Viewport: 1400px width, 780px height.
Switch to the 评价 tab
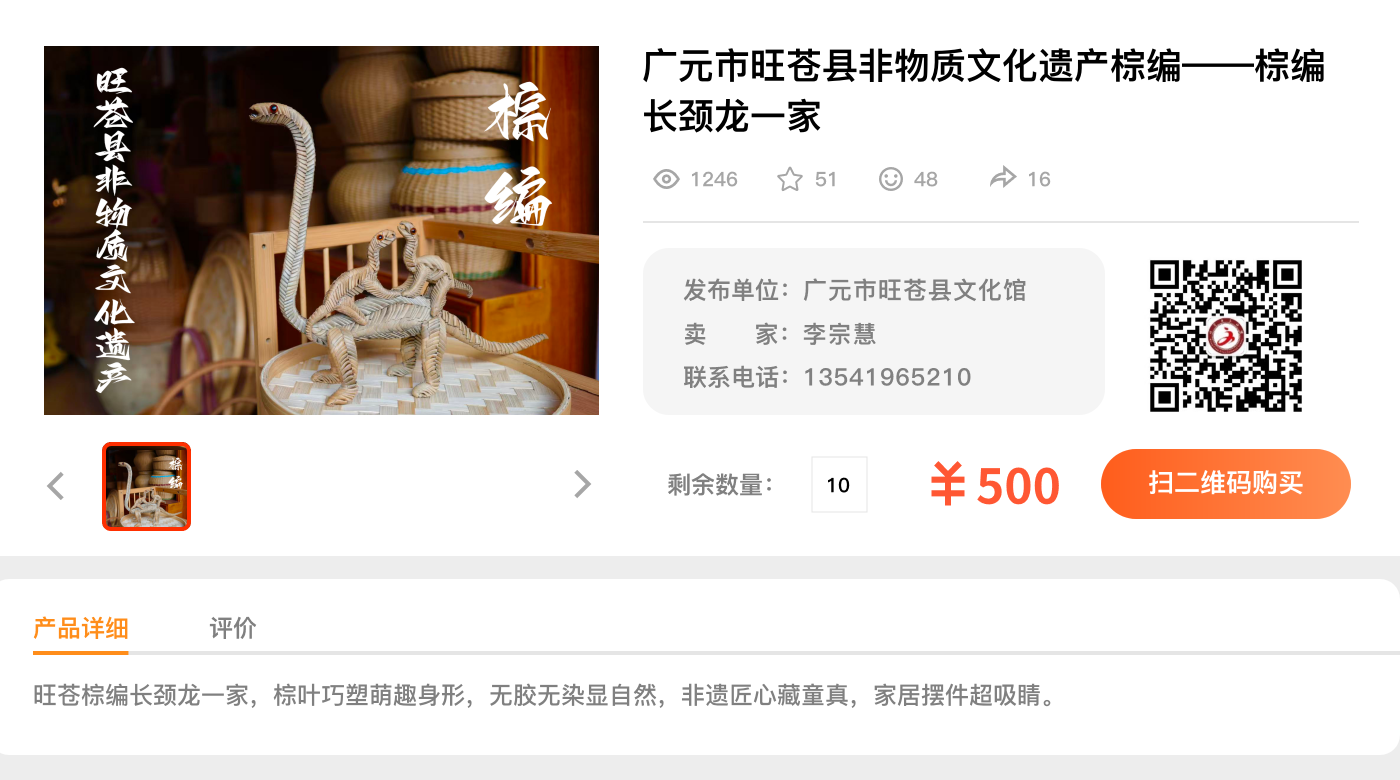(233, 628)
